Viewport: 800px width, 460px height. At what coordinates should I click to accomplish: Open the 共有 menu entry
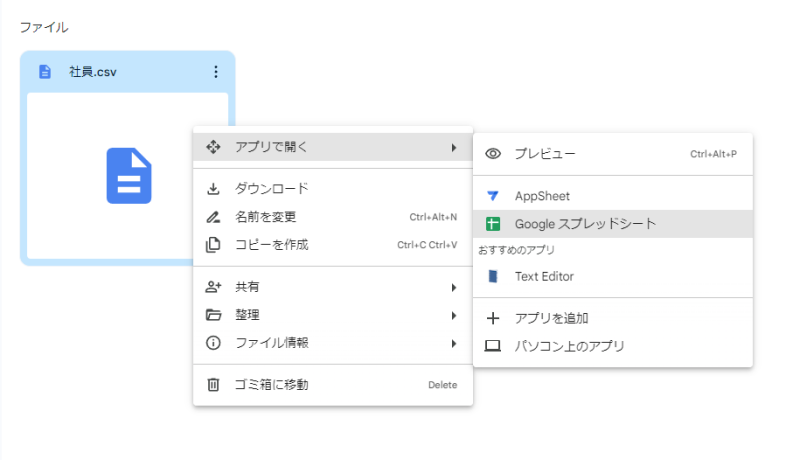coord(333,287)
